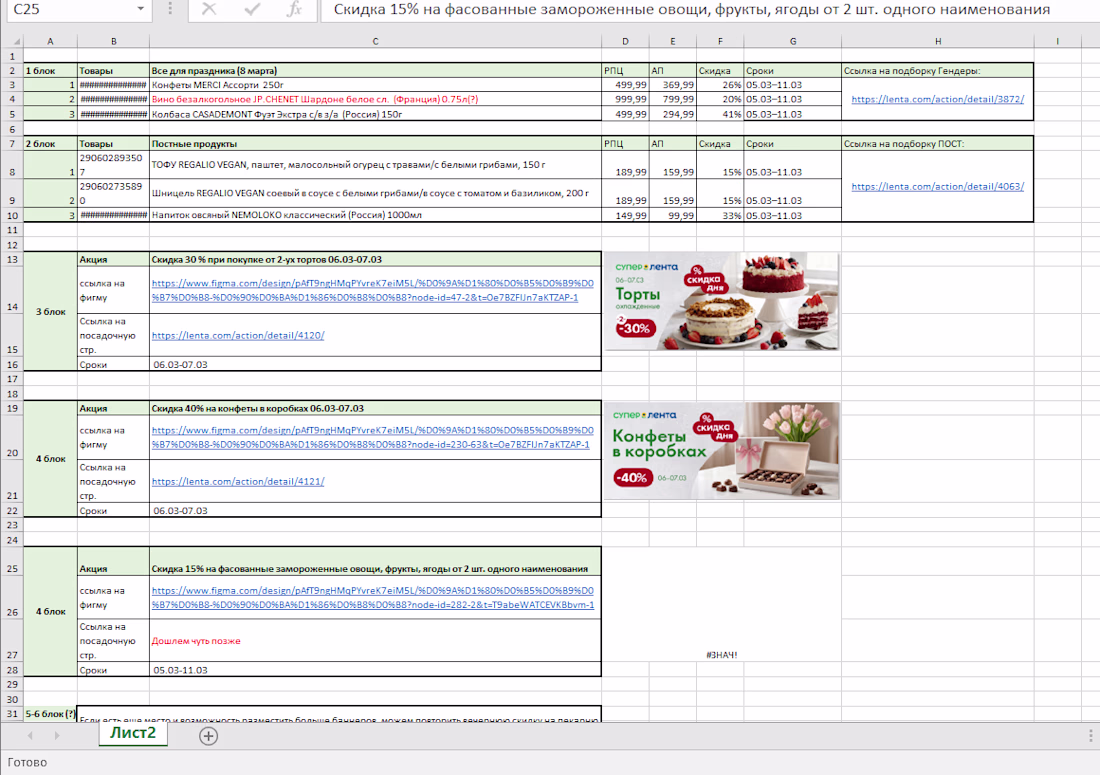The width and height of the screenshot is (1100, 775).
Task: Open lenta.com action detail 3872 link
Action: 937,100
